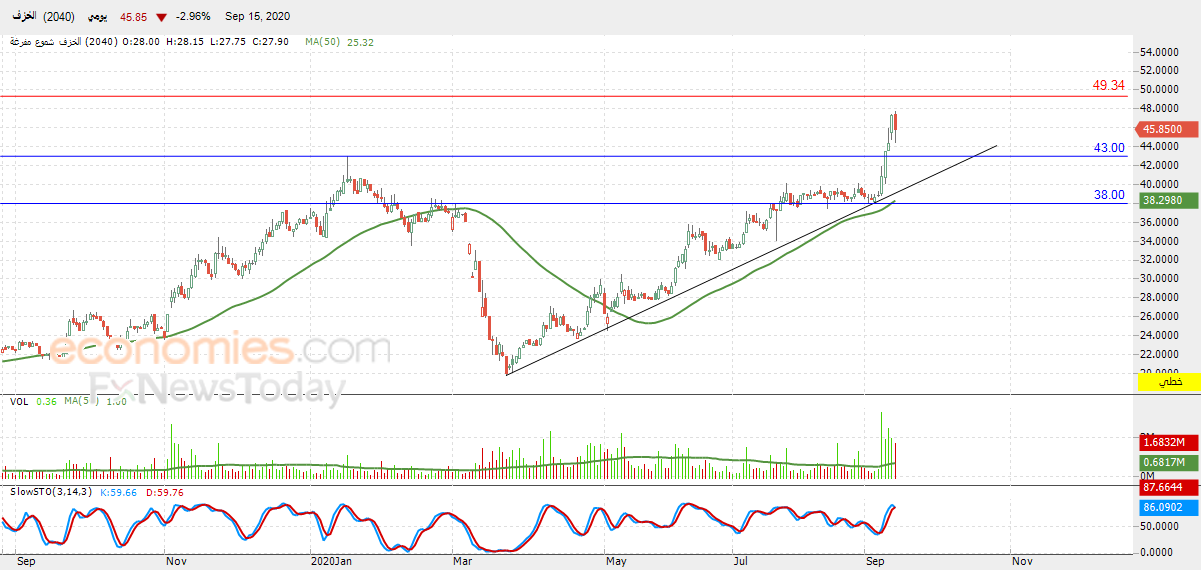The width and height of the screenshot is (1201, 570).
Task: Select the -2.96% change value
Action: point(192,17)
